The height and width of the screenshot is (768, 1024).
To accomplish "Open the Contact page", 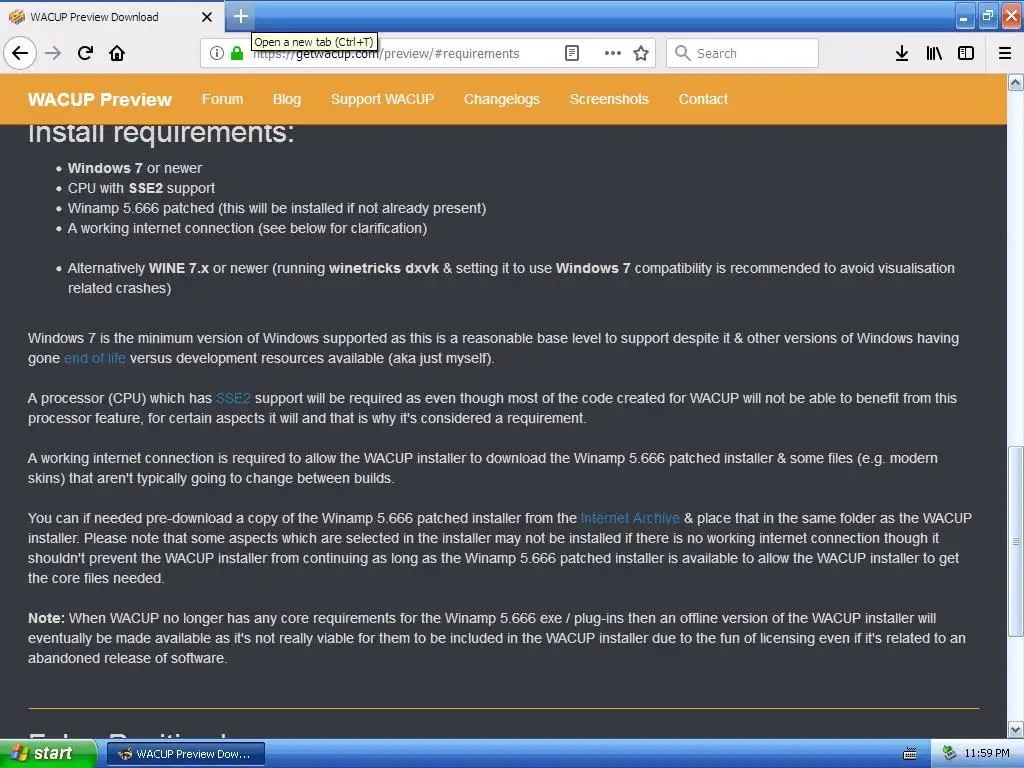I will click(x=703, y=99).
